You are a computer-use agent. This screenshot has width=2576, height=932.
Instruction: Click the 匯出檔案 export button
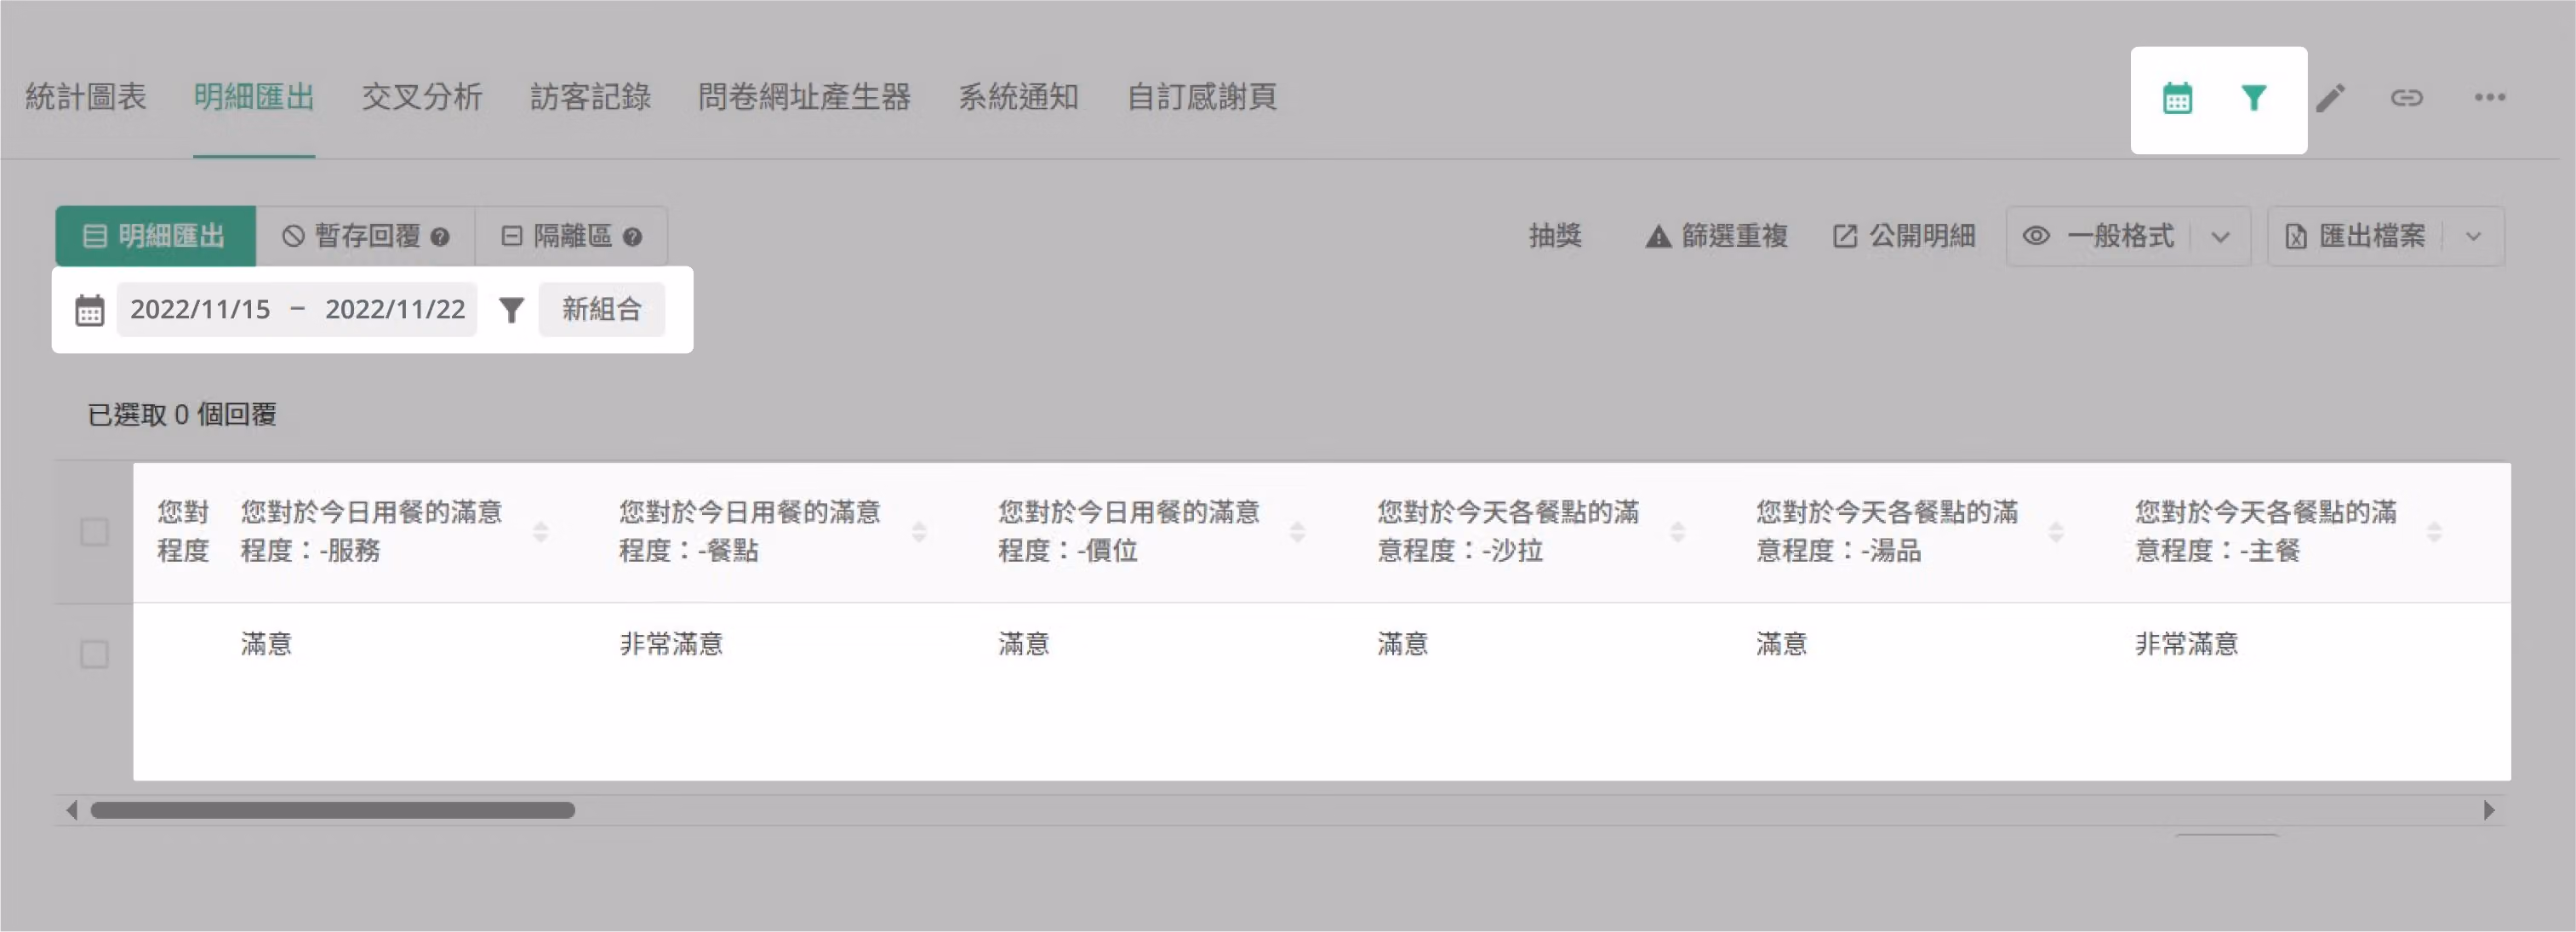point(2355,236)
